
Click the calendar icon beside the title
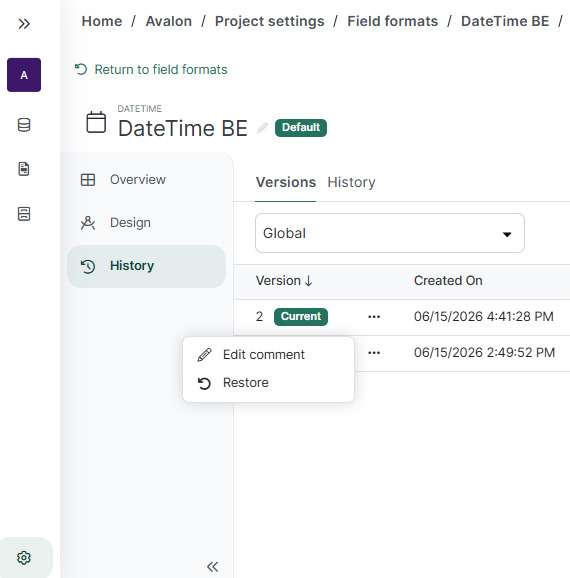[96, 122]
